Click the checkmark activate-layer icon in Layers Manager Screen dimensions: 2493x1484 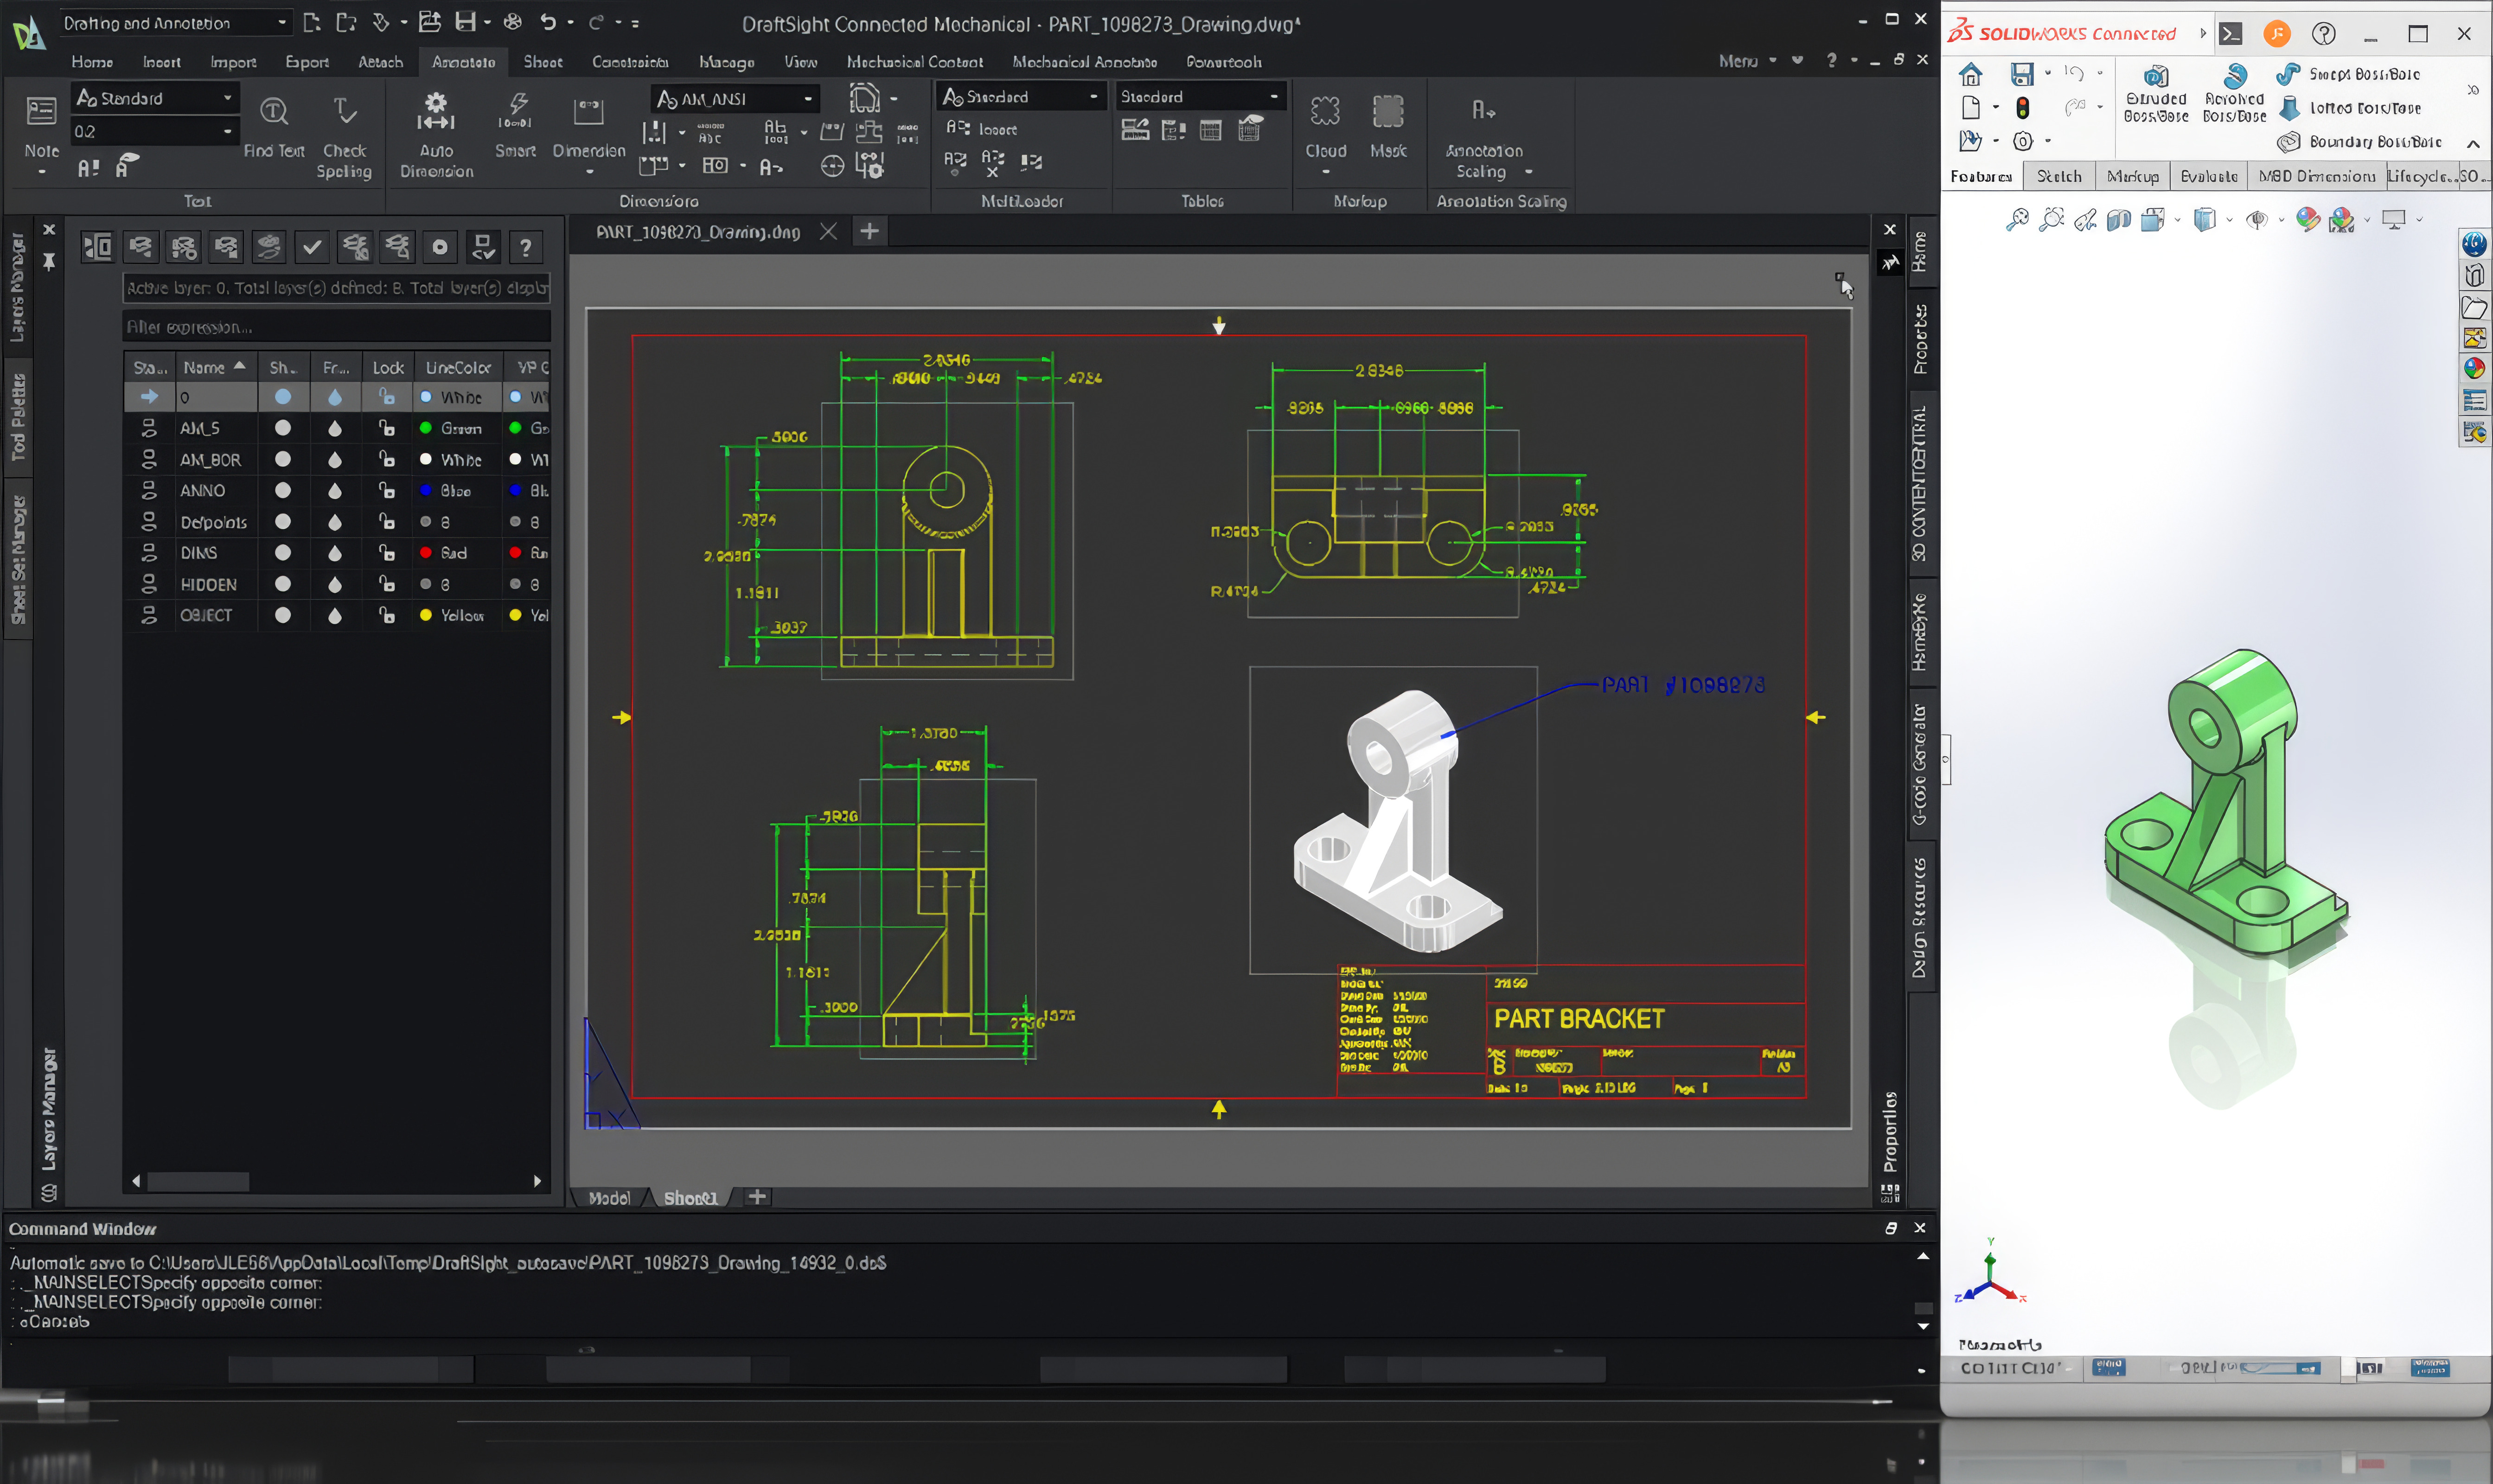[x=312, y=247]
